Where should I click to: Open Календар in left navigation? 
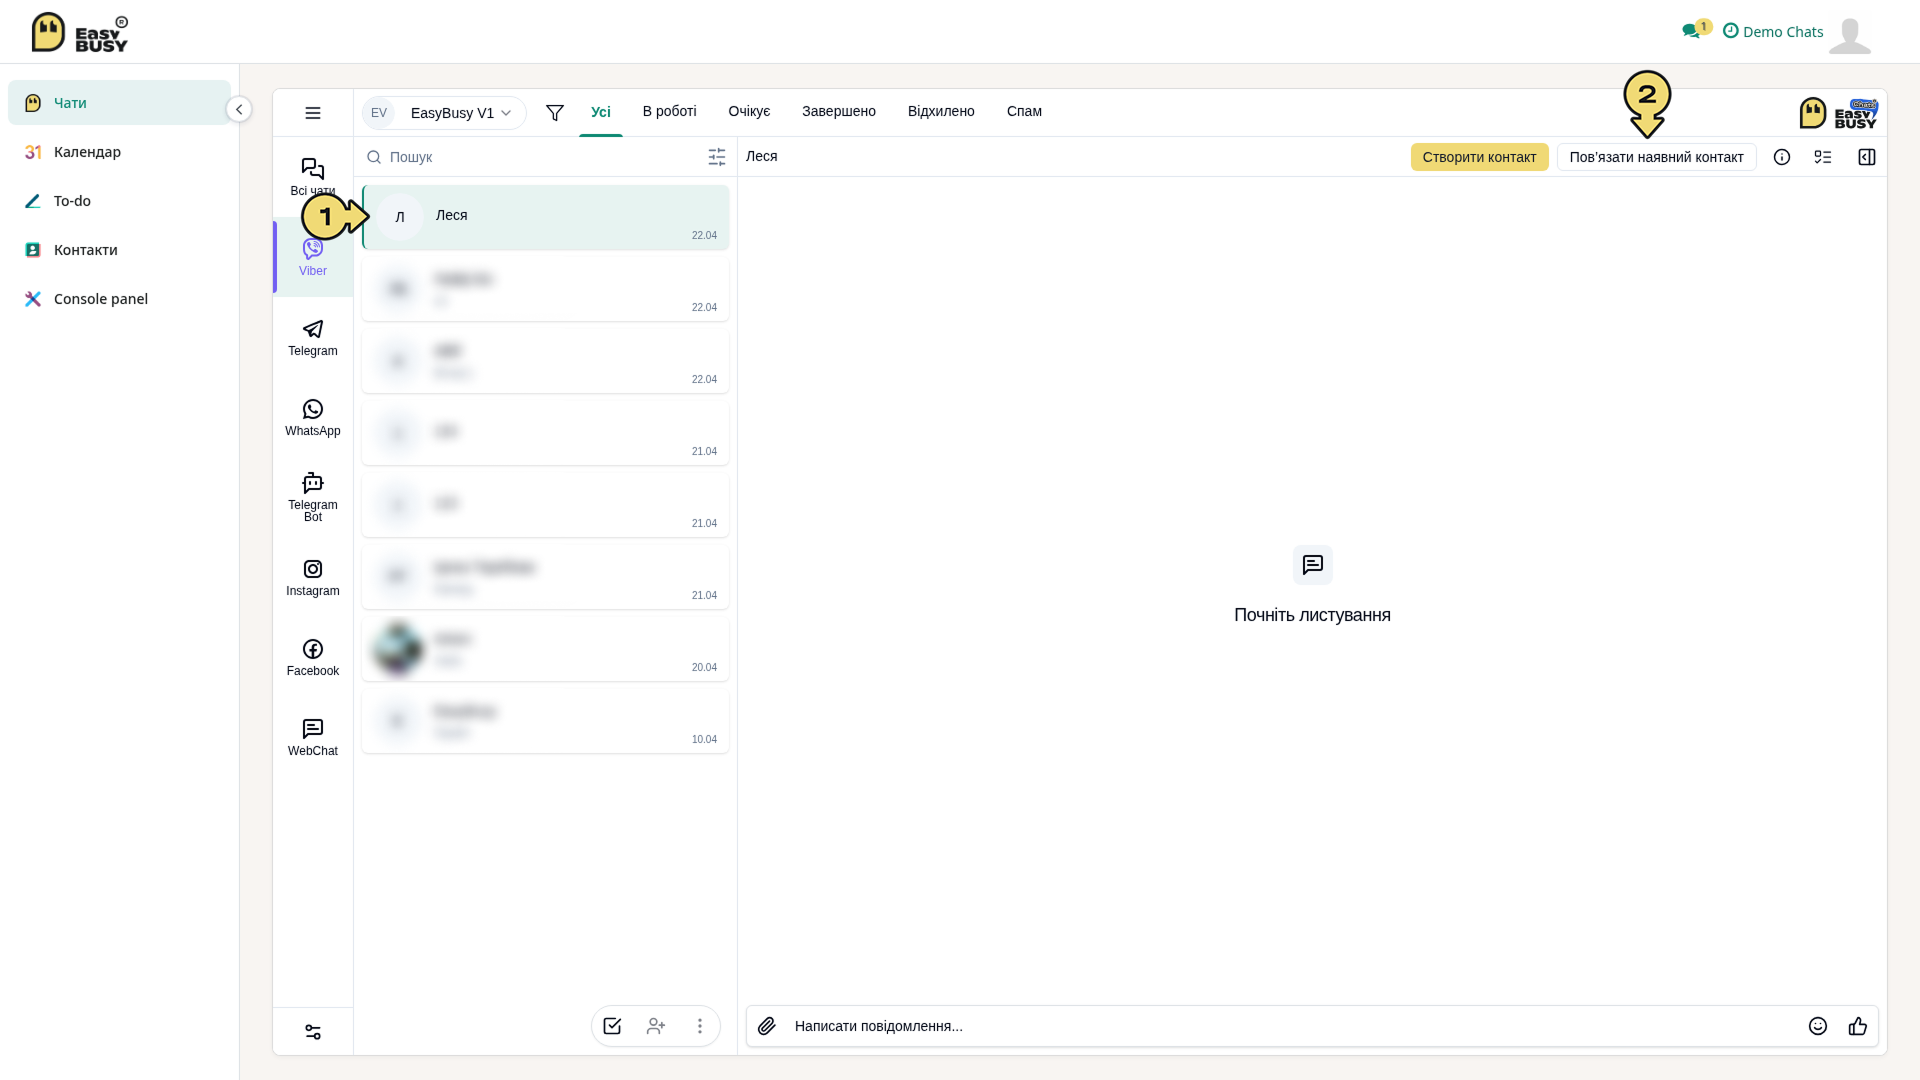click(x=119, y=152)
